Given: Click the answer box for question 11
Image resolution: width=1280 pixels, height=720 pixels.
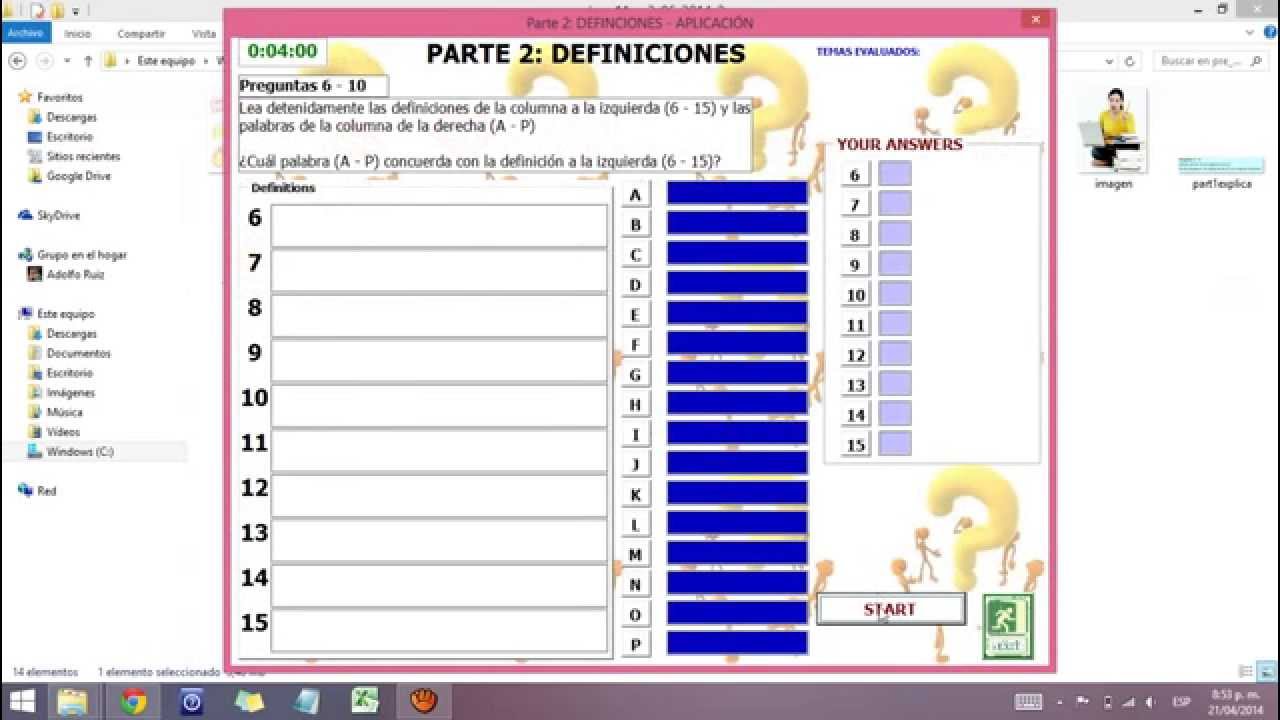Looking at the screenshot, I should pyautogui.click(x=895, y=324).
